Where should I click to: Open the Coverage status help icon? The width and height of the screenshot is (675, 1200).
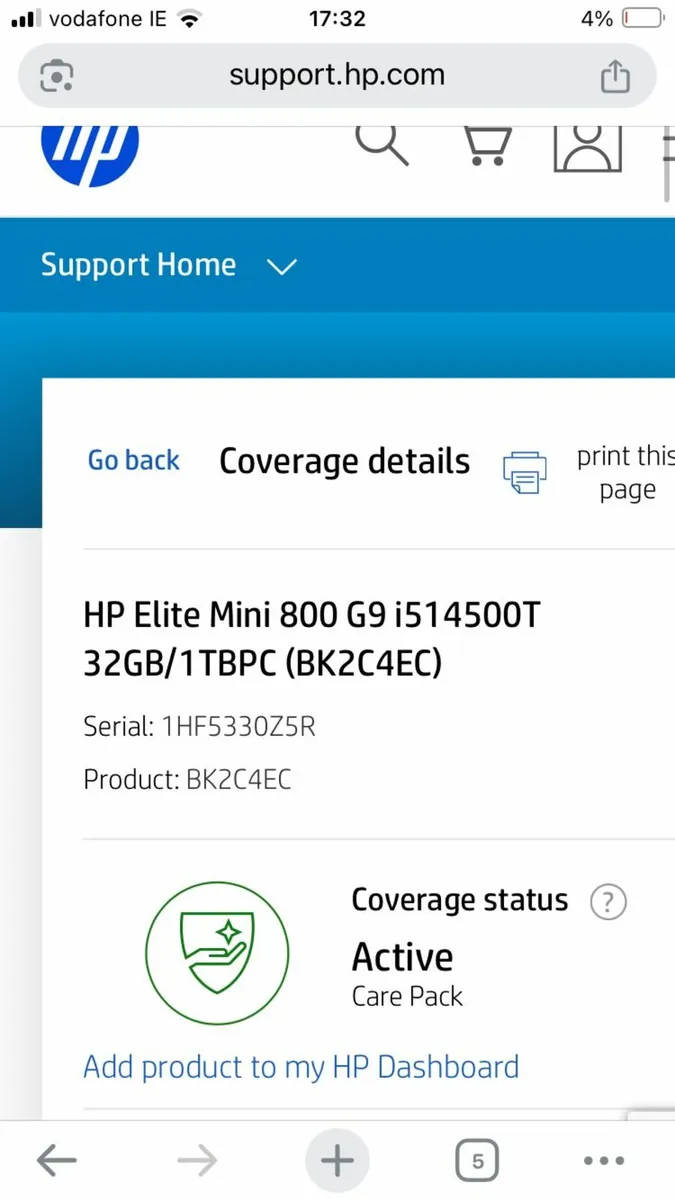[608, 902]
